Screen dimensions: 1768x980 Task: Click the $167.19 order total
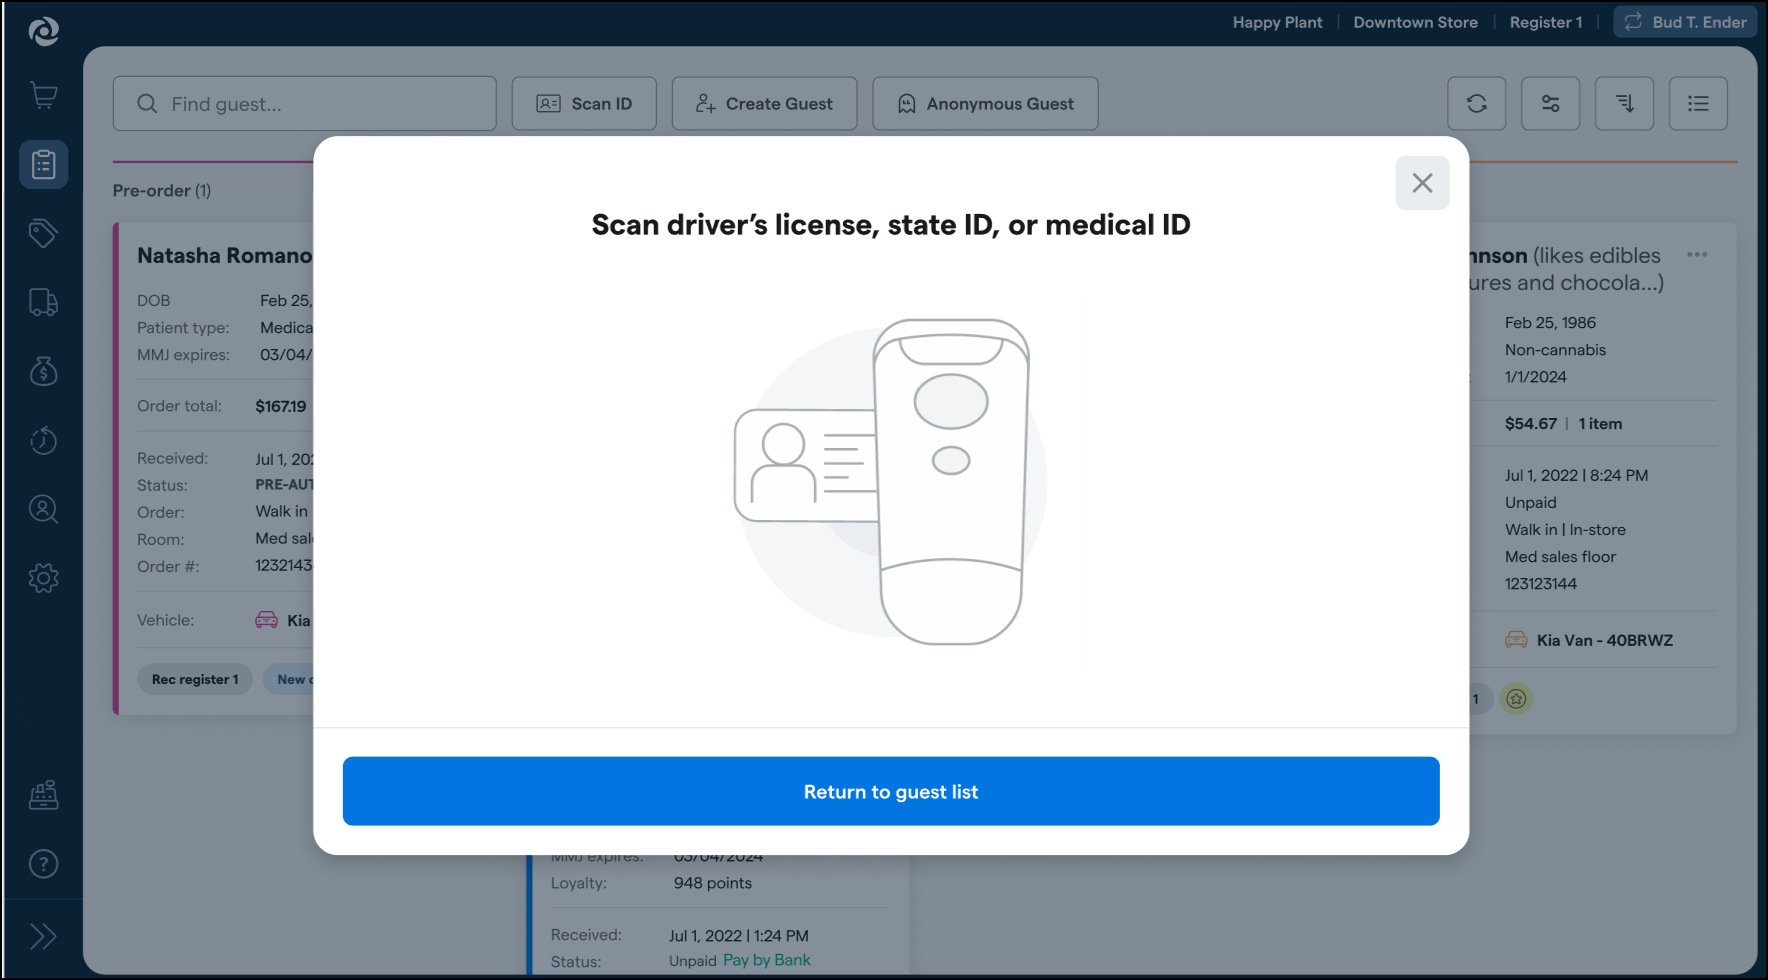[x=281, y=406]
